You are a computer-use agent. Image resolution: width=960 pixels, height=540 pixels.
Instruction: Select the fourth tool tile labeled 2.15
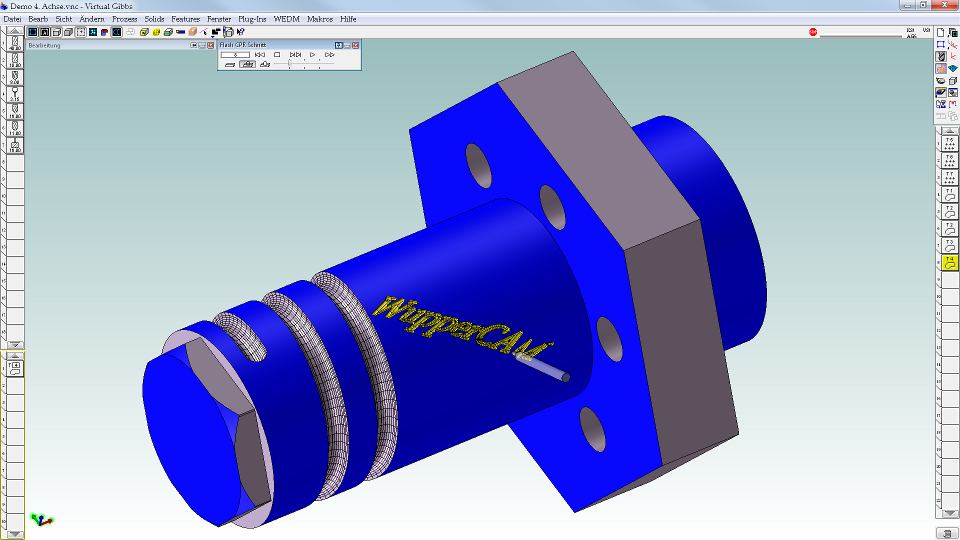[15, 94]
